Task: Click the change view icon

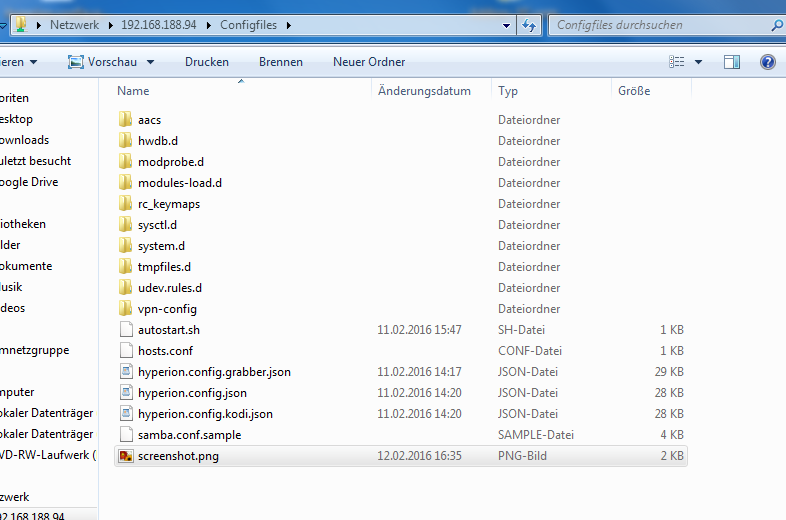Action: tap(677, 62)
